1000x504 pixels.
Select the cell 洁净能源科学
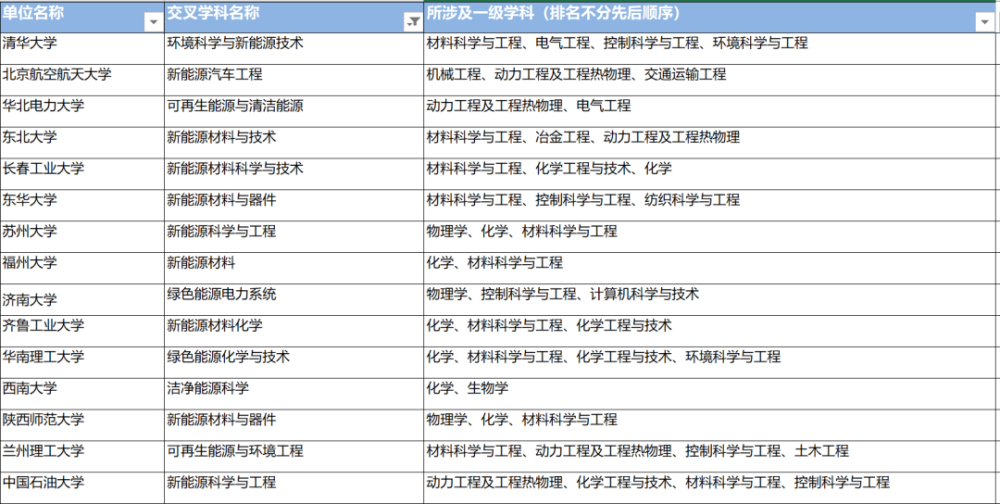coord(293,393)
